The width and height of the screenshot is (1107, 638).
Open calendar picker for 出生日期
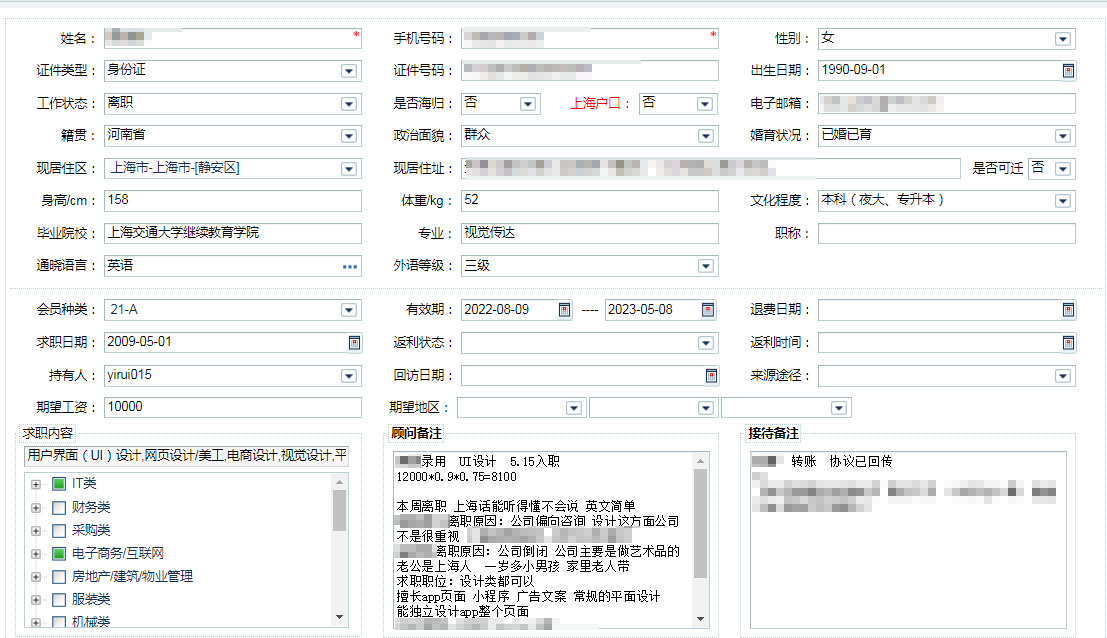(1068, 71)
